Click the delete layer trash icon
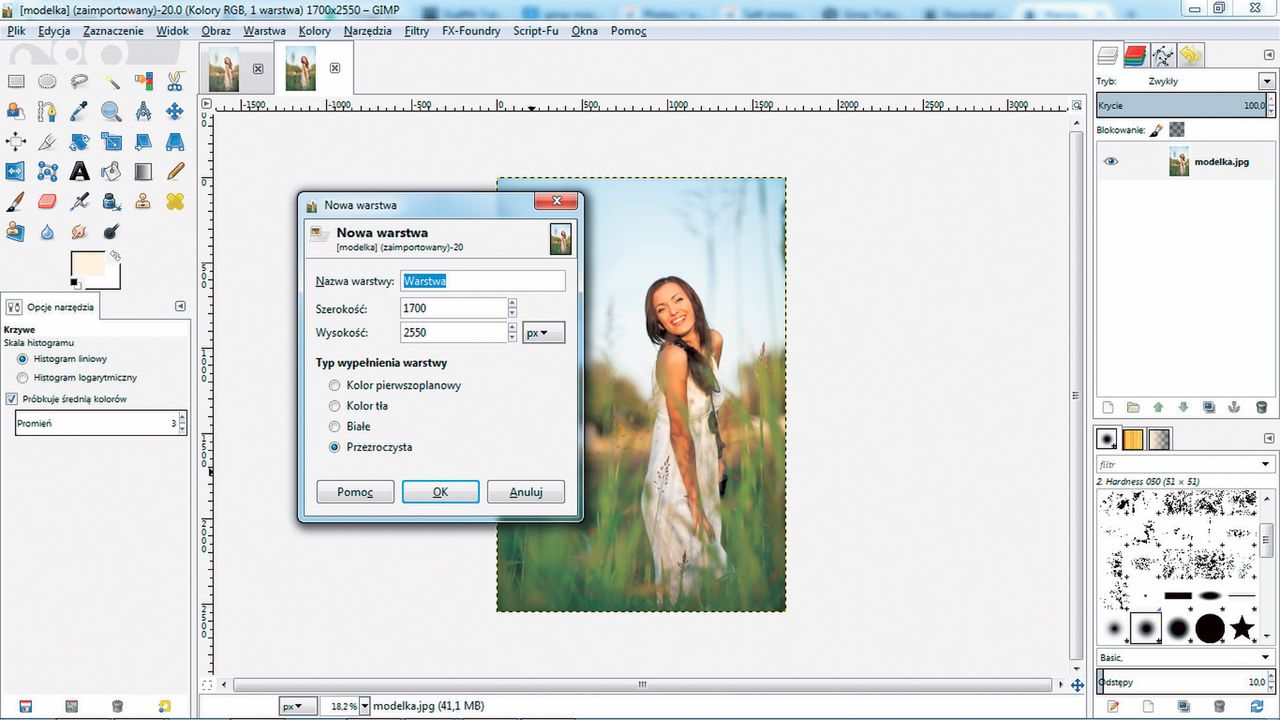 click(x=1261, y=407)
